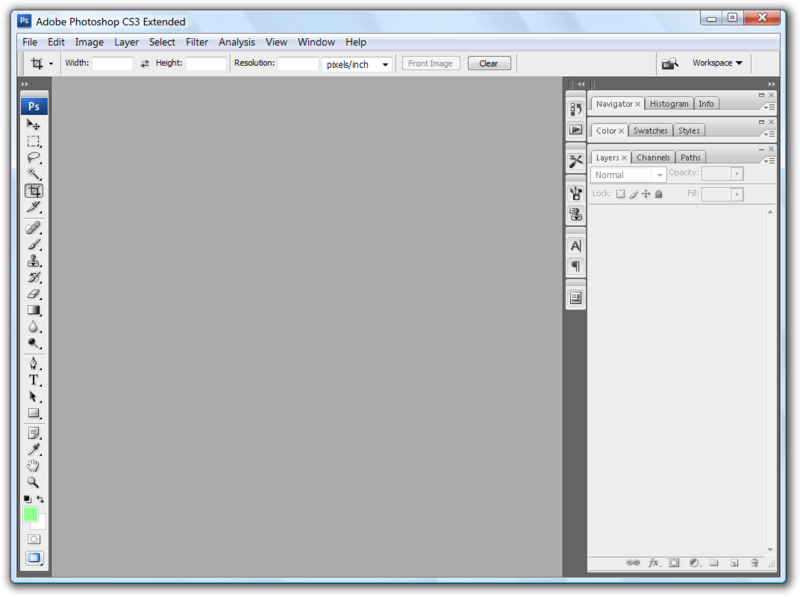The image size is (800, 597).
Task: Select the Path Selection tool
Action: tap(34, 396)
